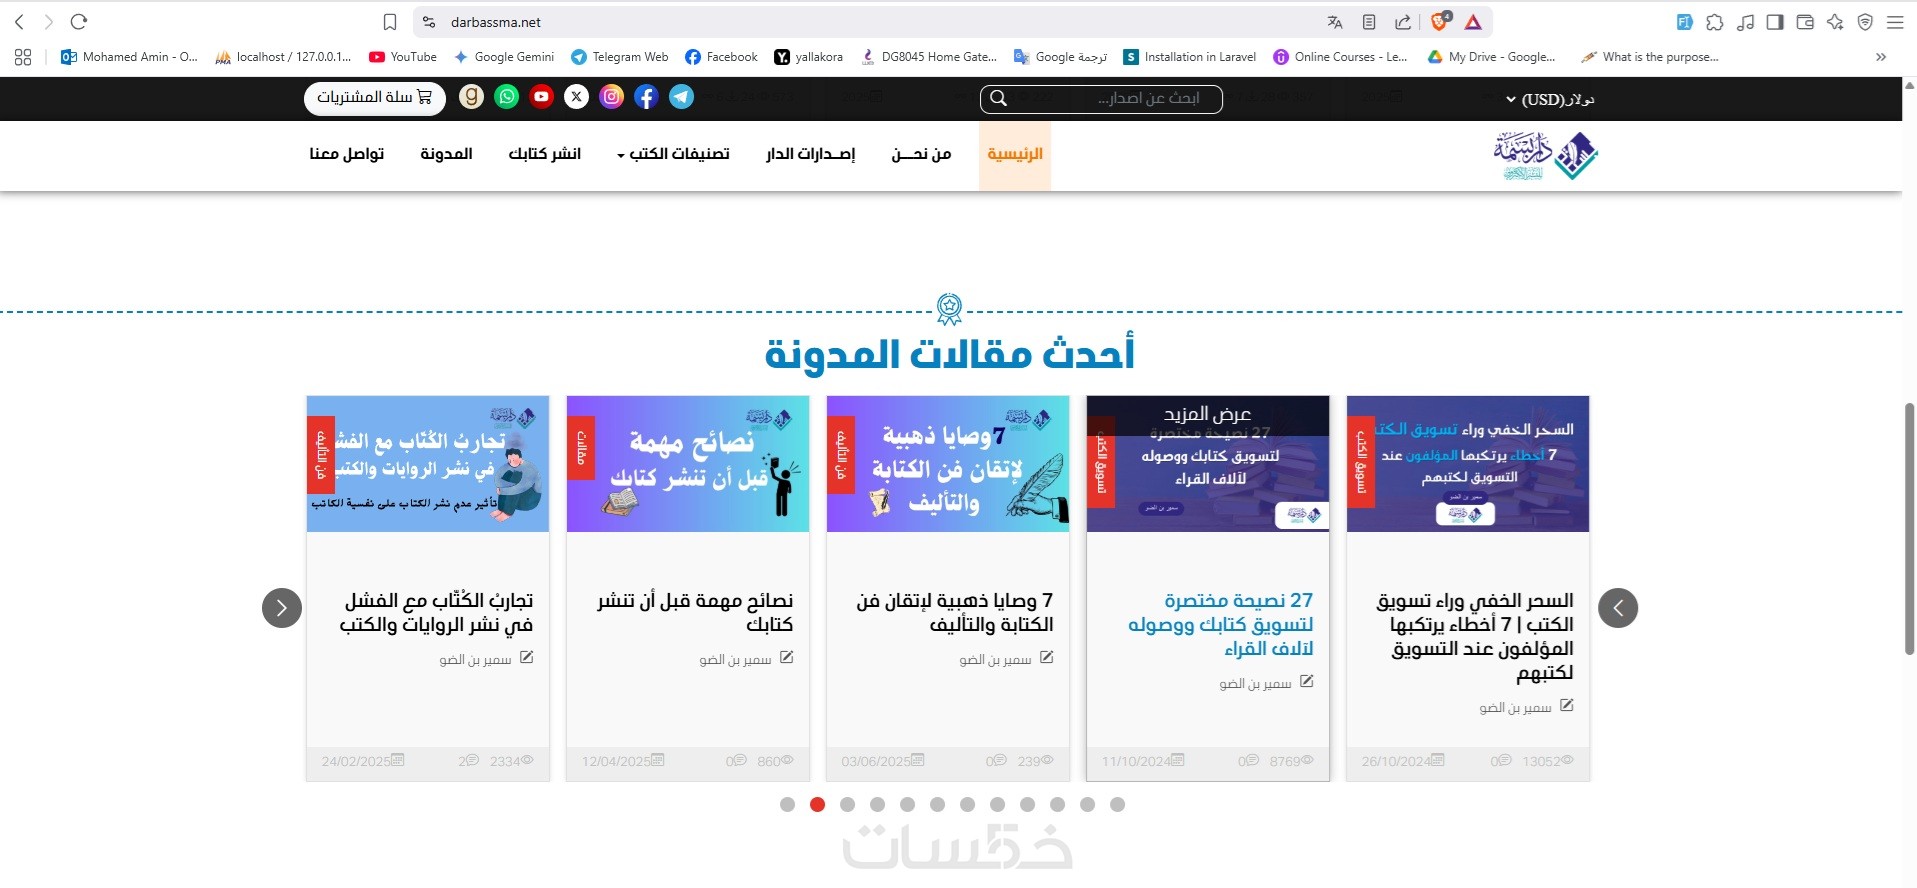Click the Brave rewards triangle icon

click(1473, 22)
